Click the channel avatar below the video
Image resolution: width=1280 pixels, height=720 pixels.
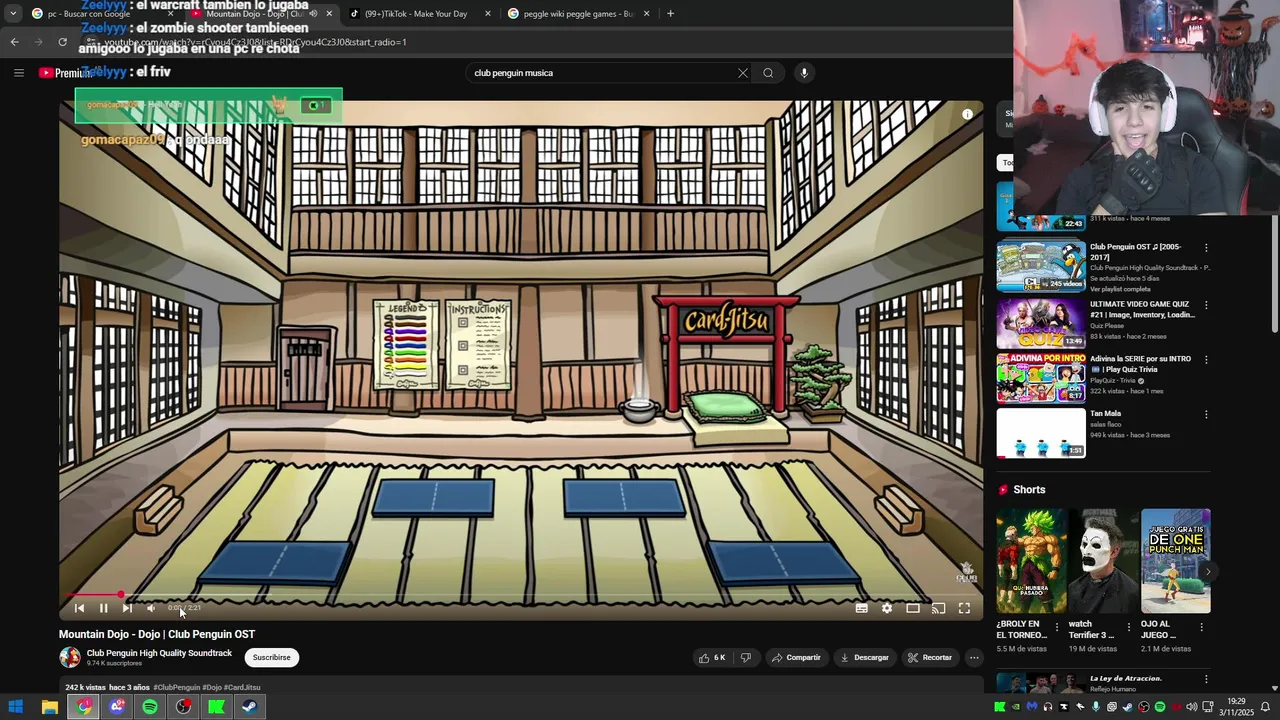coord(70,657)
